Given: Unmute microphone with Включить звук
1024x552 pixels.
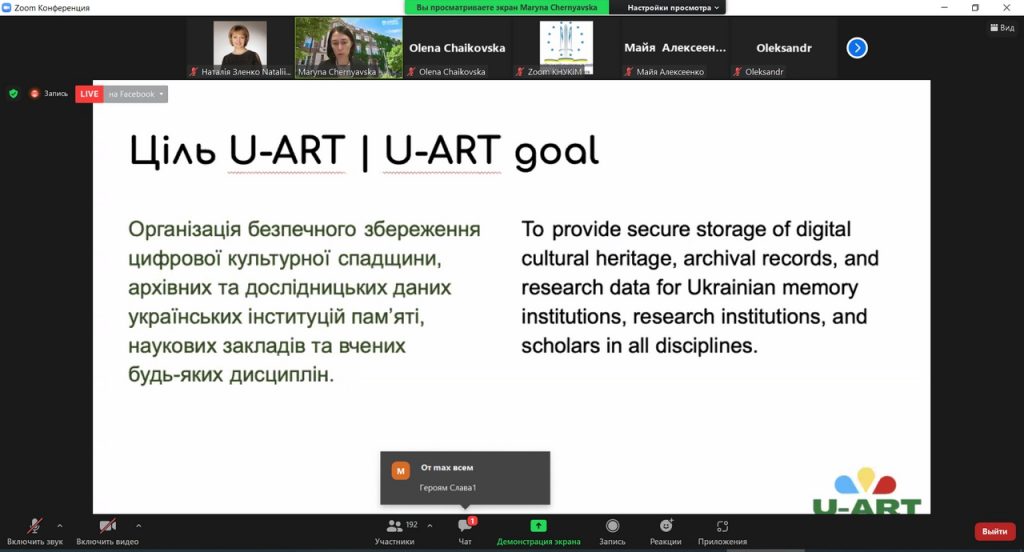Looking at the screenshot, I should [x=35, y=532].
